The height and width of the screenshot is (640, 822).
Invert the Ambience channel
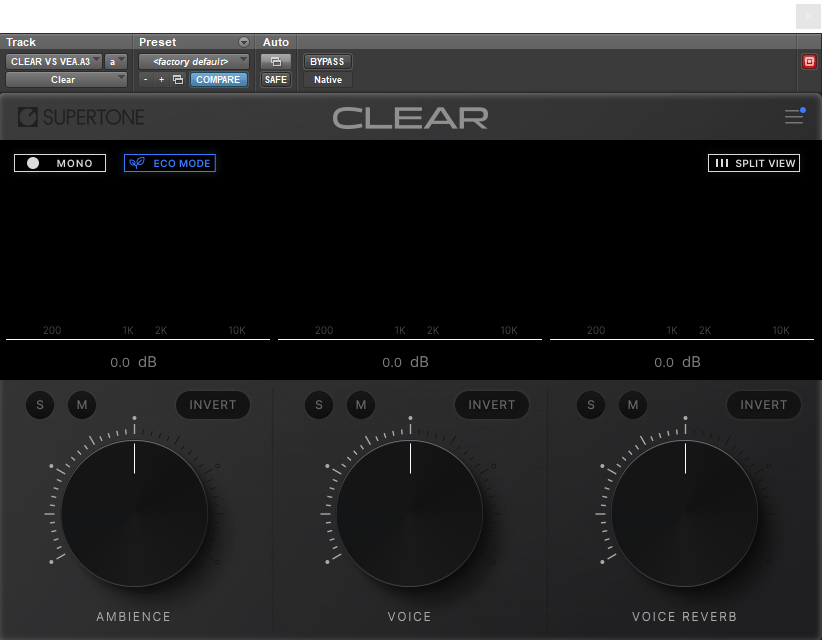coord(213,405)
